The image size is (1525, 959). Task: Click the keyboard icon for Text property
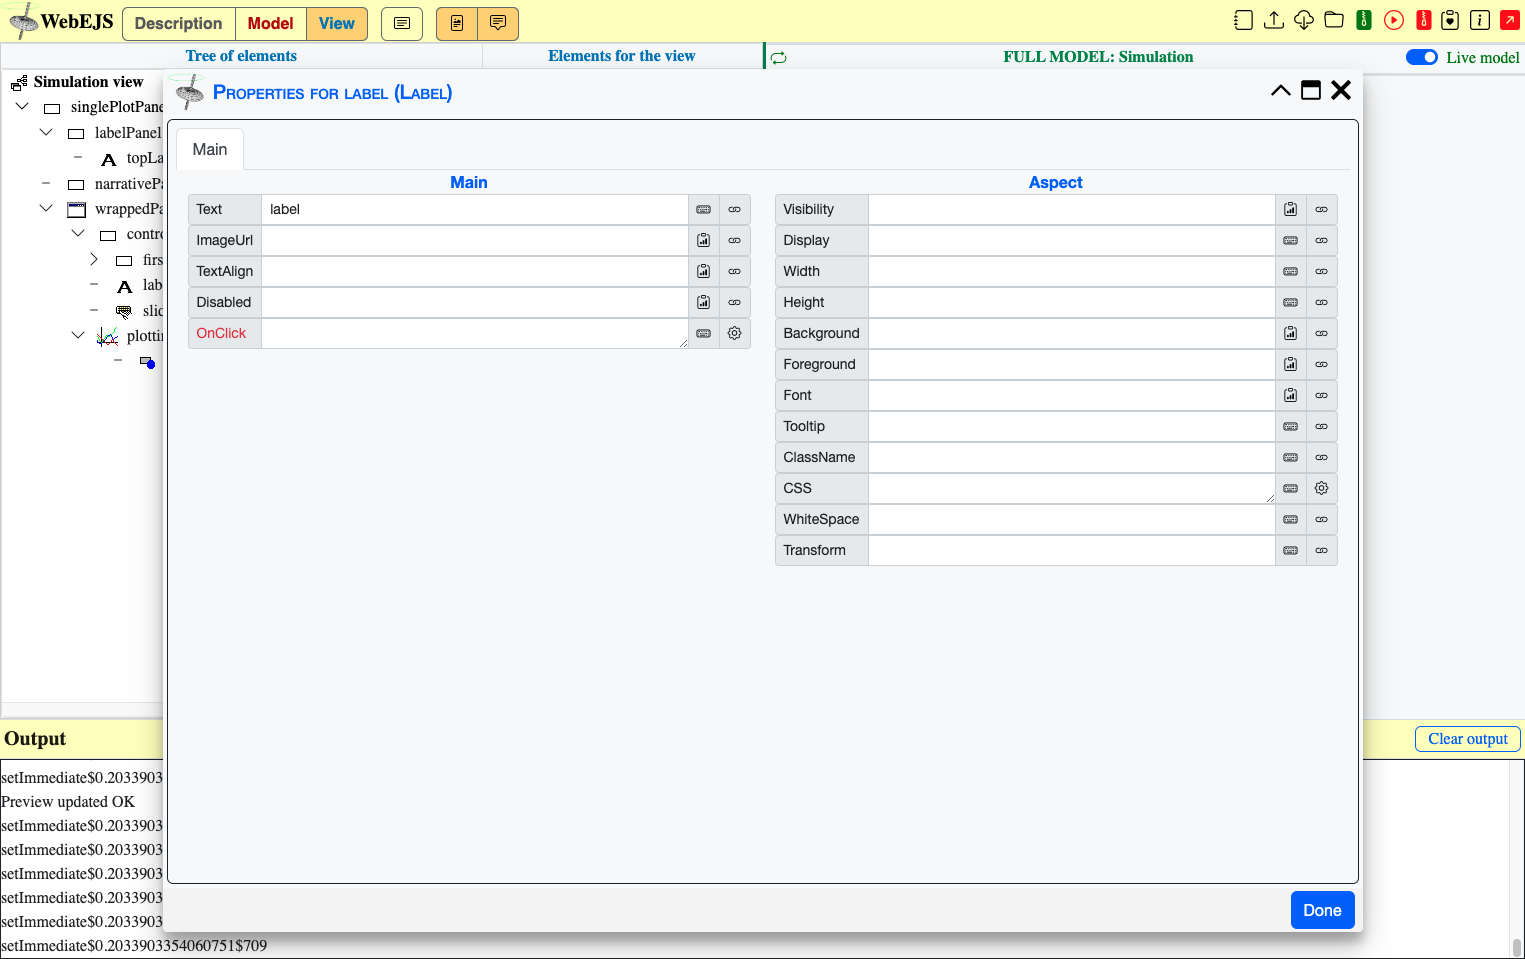coord(703,209)
